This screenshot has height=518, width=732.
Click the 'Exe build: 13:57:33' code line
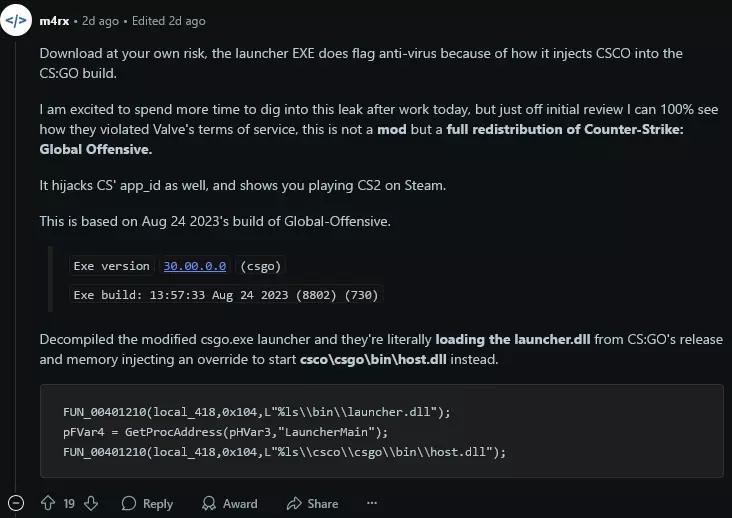225,295
